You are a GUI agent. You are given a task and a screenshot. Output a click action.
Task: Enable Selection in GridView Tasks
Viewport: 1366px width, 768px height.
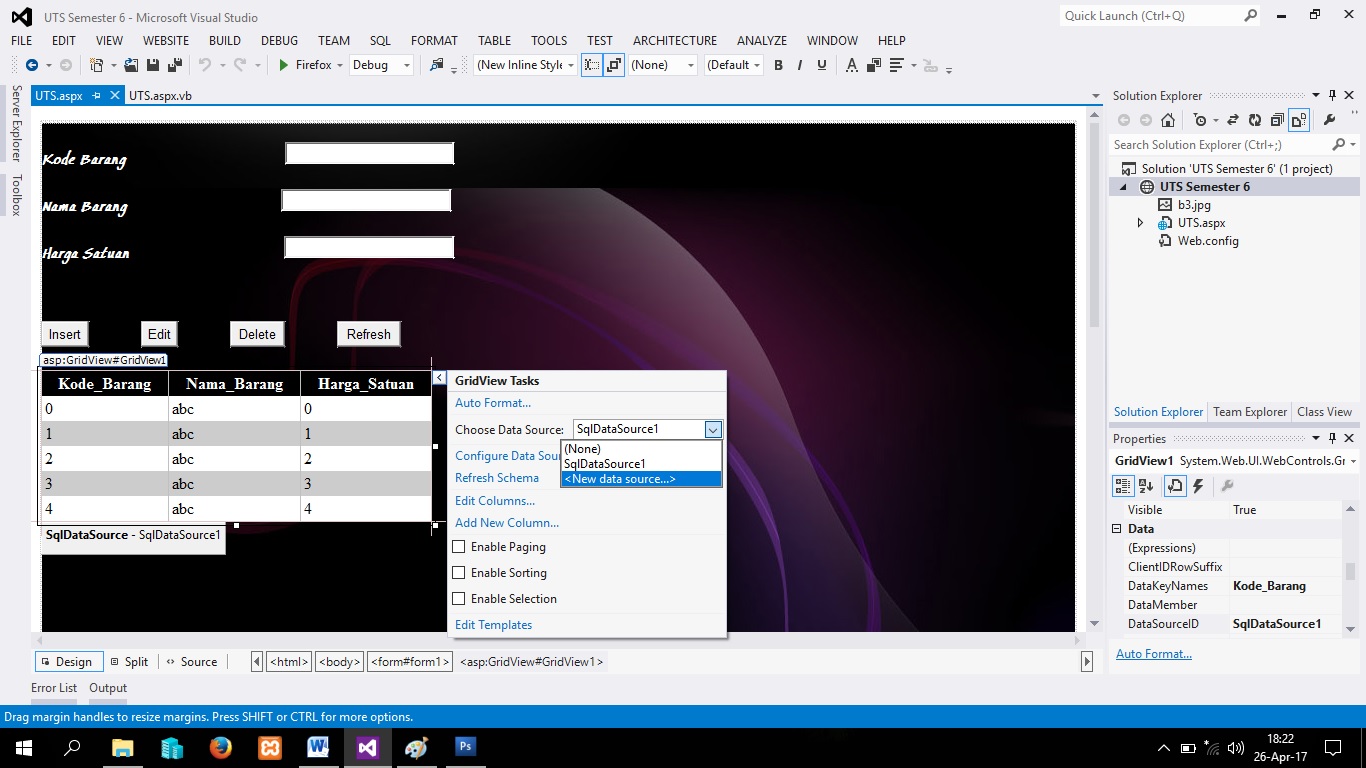[x=459, y=598]
